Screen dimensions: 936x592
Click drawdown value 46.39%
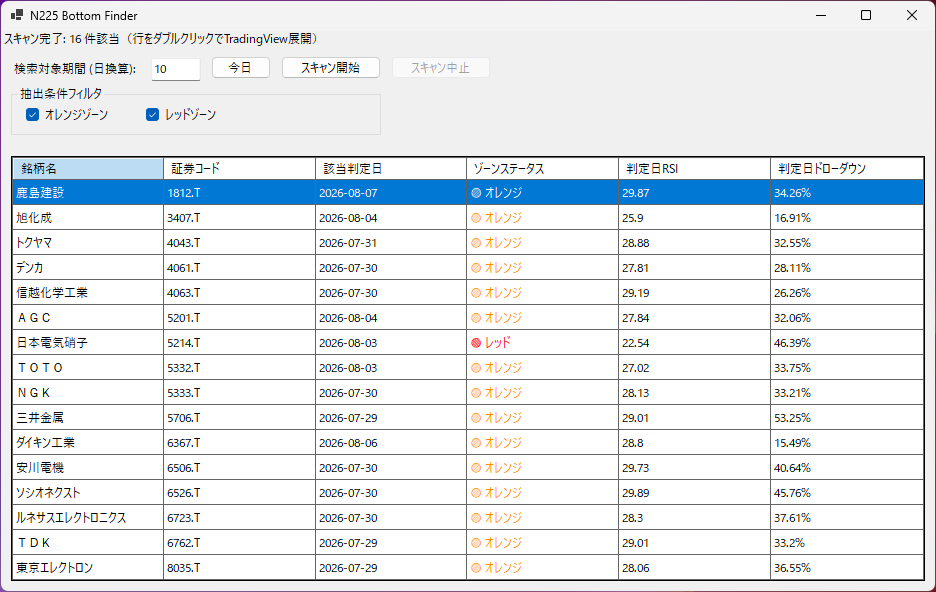pyautogui.click(x=793, y=343)
